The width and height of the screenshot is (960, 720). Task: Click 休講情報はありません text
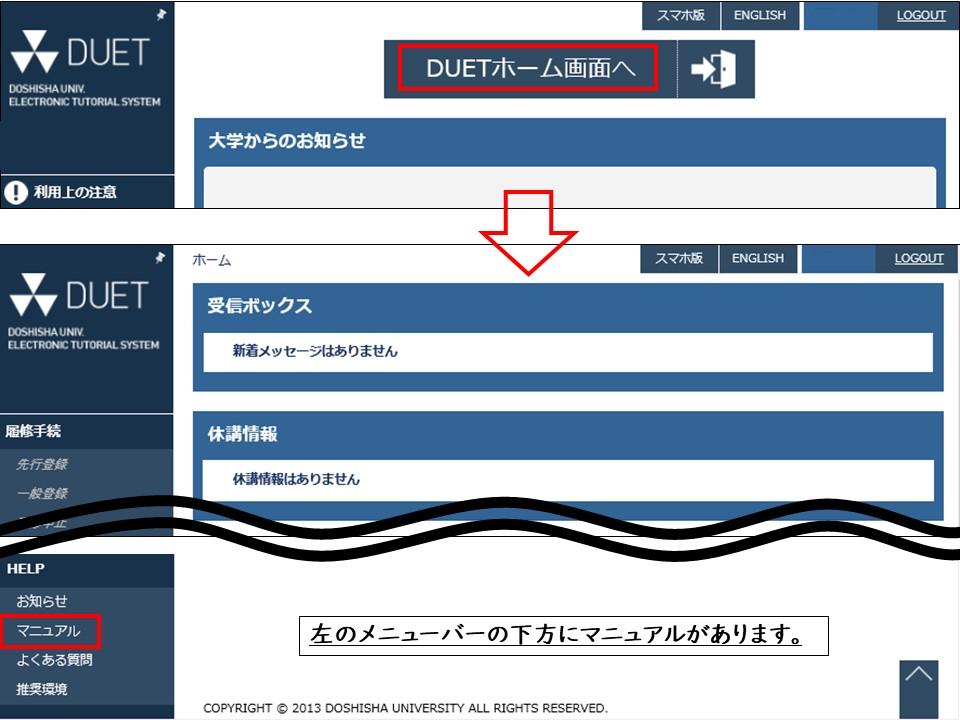296,479
